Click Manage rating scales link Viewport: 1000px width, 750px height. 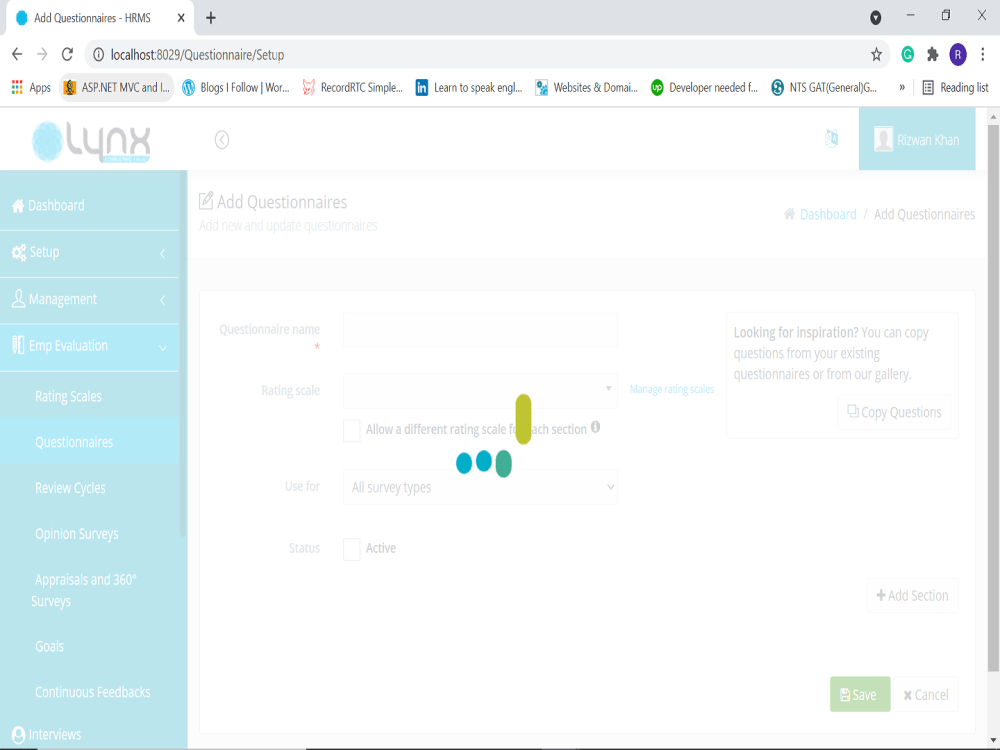pyautogui.click(x=672, y=389)
